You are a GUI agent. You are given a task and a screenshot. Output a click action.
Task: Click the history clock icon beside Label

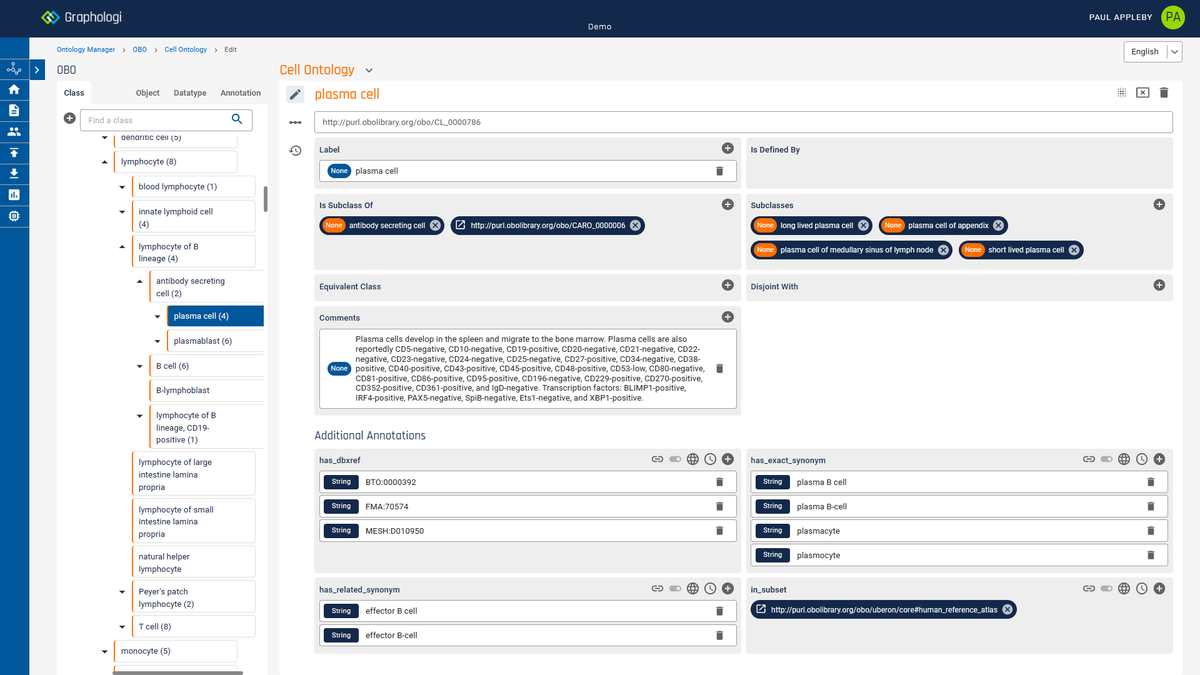295,150
